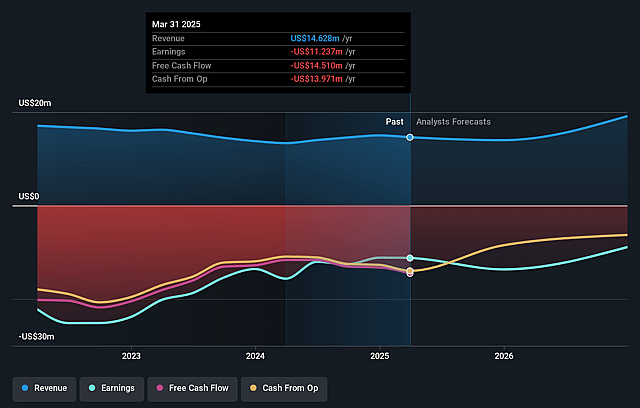Click the Cash From Op label in tooltip
Image resolution: width=640 pixels, height=408 pixels.
[180, 79]
